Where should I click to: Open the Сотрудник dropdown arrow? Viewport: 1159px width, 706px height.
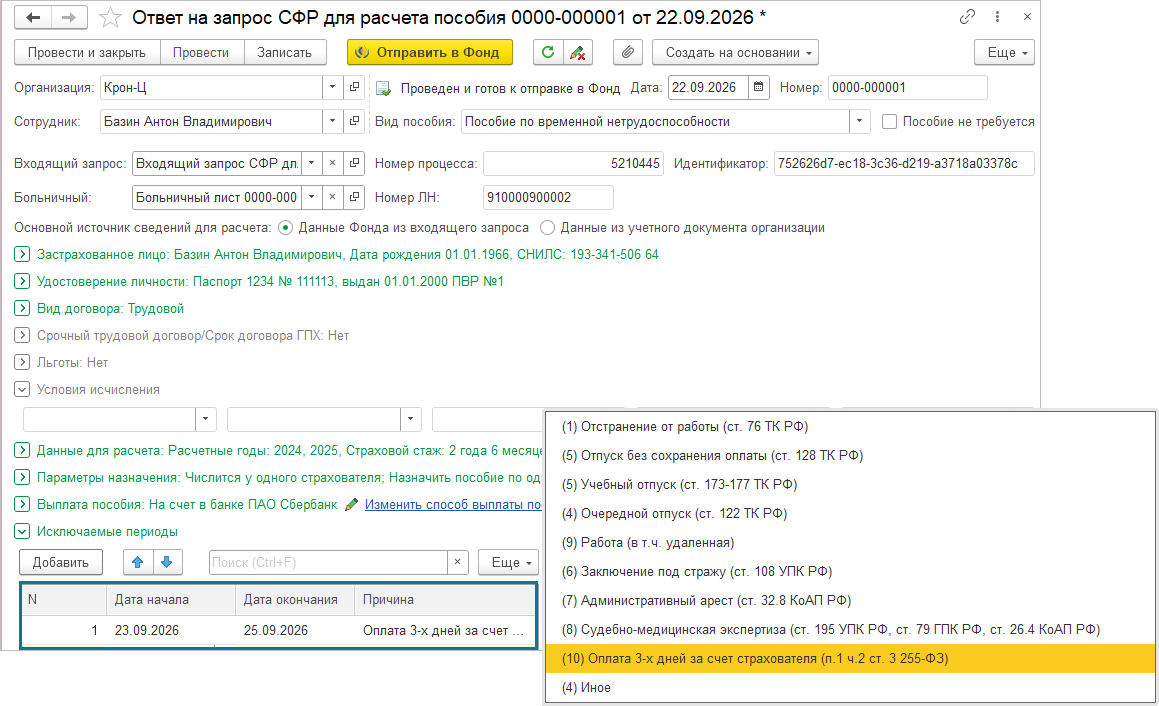(333, 121)
